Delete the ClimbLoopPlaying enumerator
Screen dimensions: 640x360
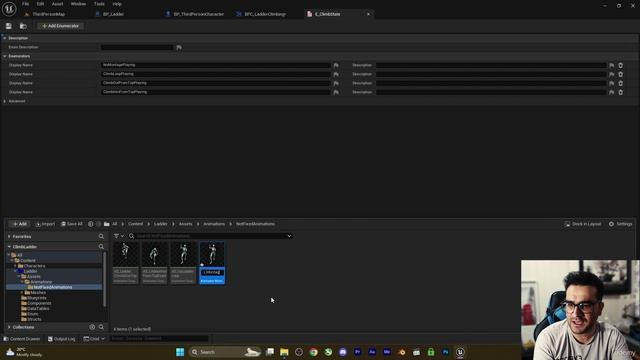point(620,74)
